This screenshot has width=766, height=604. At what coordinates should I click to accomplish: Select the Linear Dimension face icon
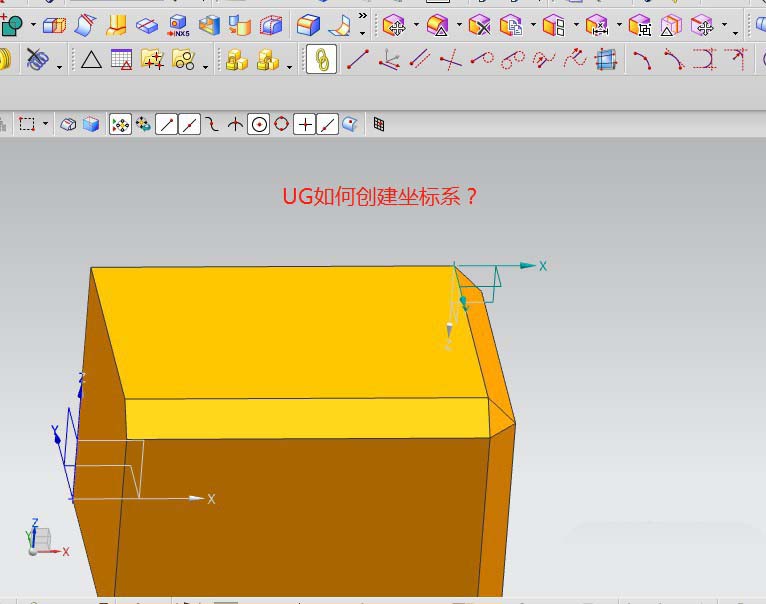pos(597,25)
